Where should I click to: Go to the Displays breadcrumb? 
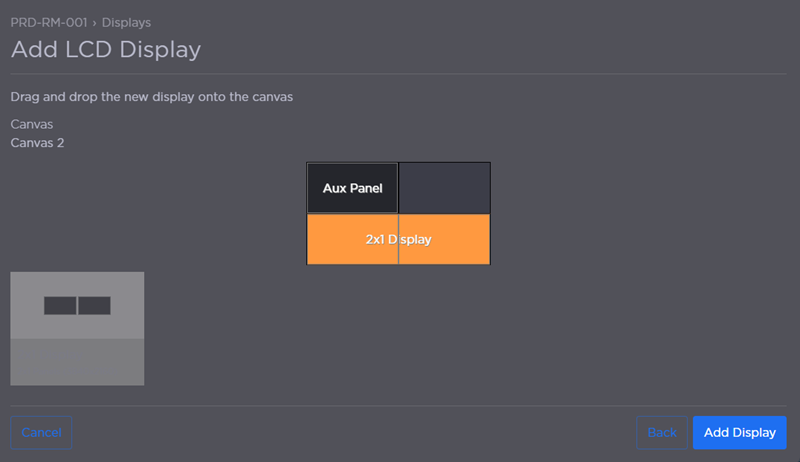(x=126, y=22)
